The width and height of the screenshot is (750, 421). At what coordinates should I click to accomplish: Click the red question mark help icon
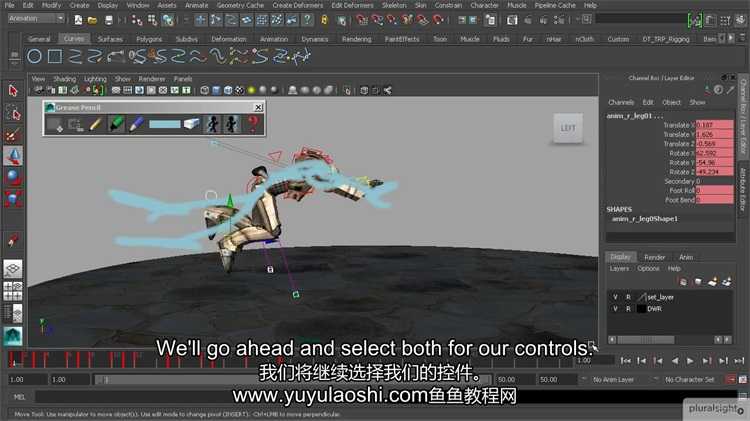click(x=253, y=124)
